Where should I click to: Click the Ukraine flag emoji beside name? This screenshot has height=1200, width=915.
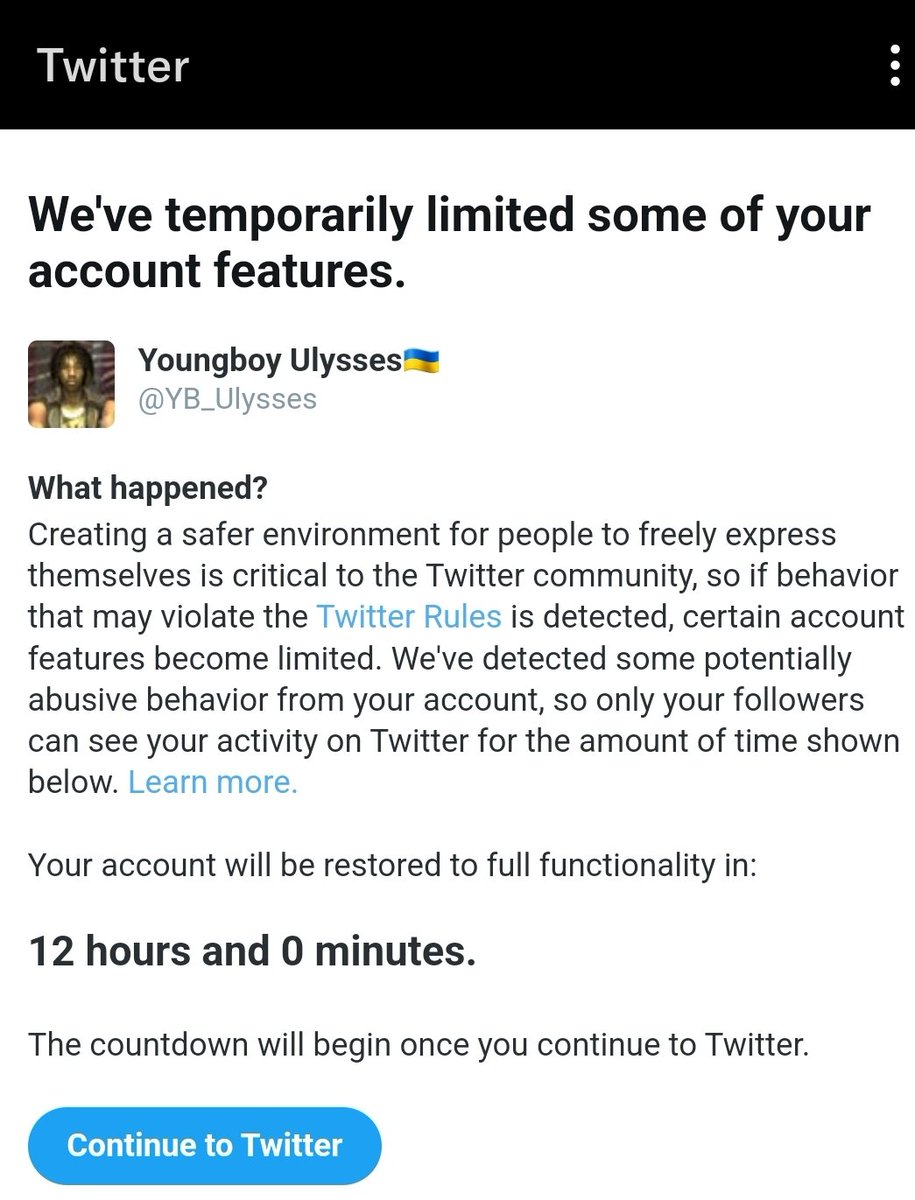click(x=421, y=359)
